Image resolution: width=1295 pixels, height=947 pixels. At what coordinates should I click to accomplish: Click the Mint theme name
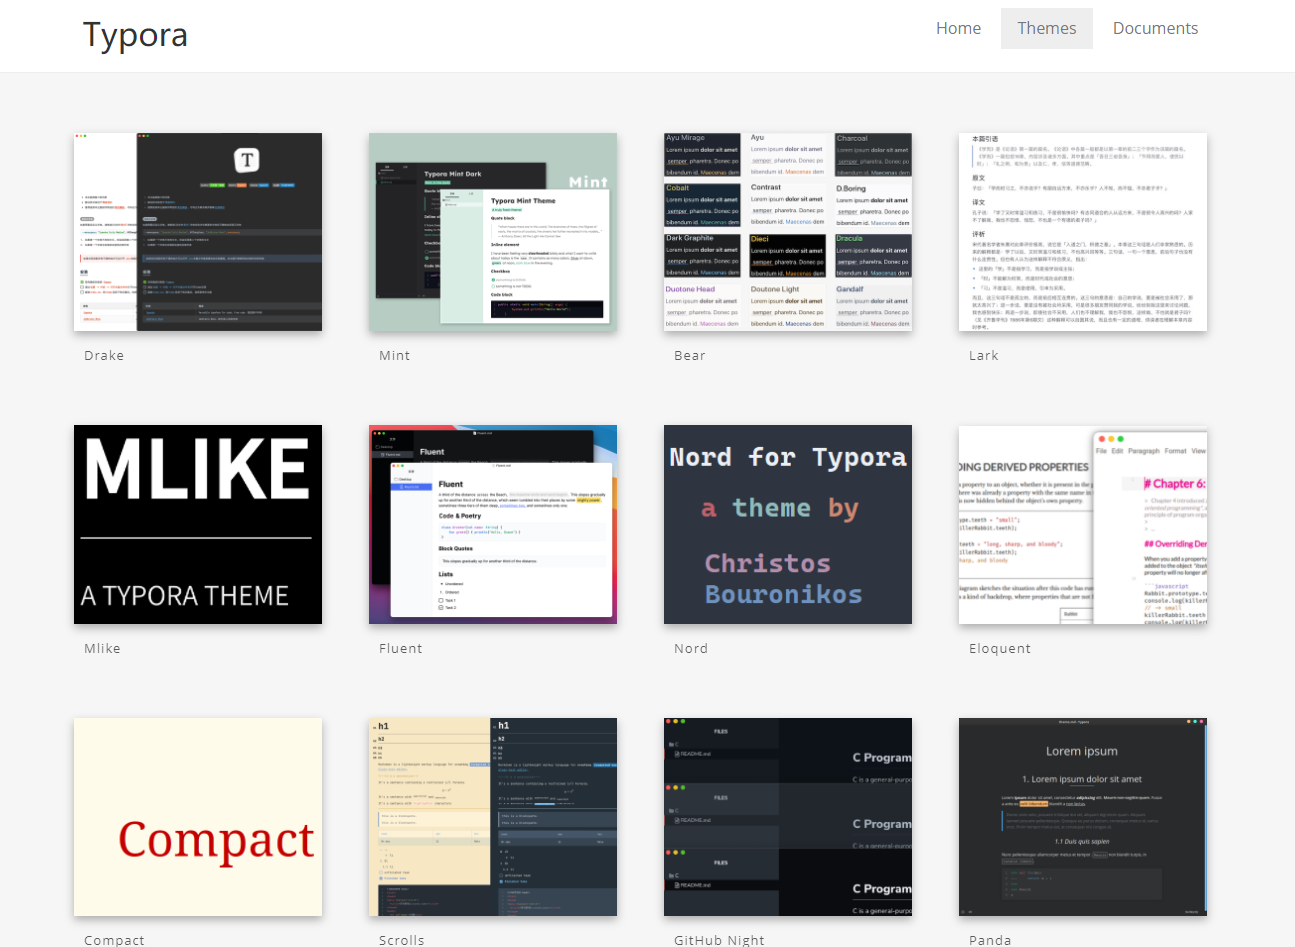pos(395,355)
